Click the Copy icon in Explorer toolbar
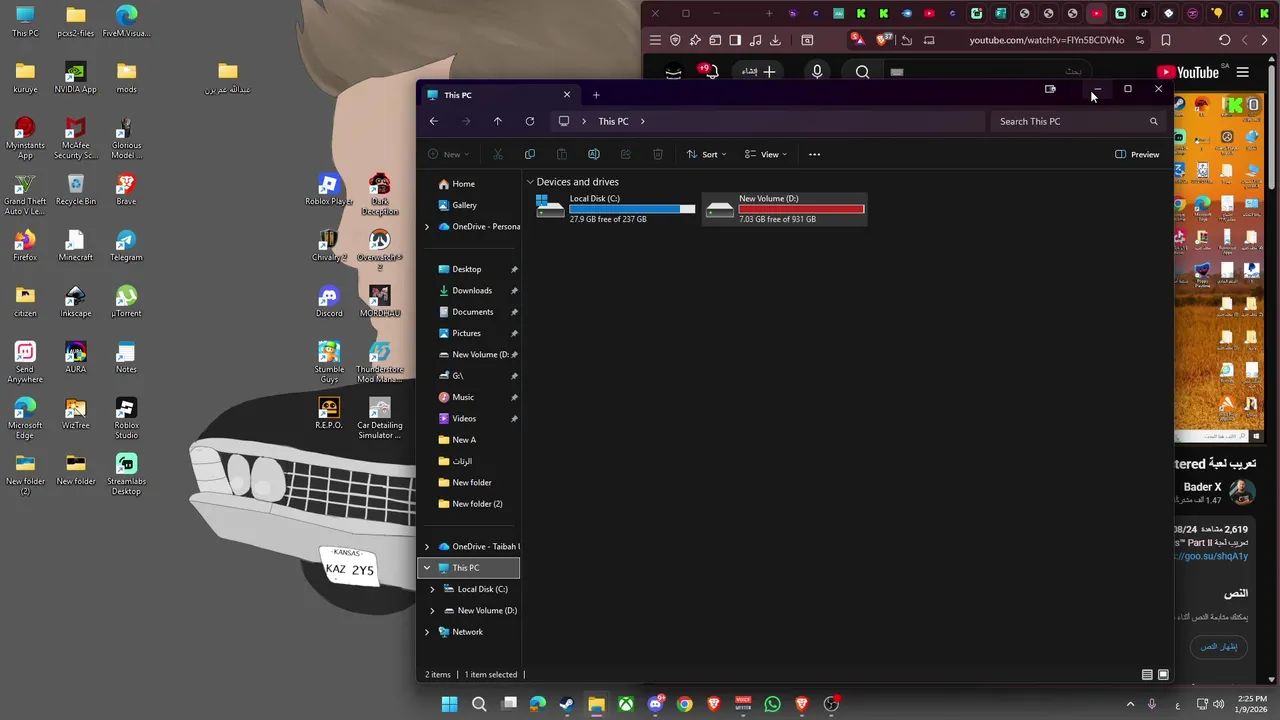Image resolution: width=1280 pixels, height=720 pixels. [x=529, y=154]
